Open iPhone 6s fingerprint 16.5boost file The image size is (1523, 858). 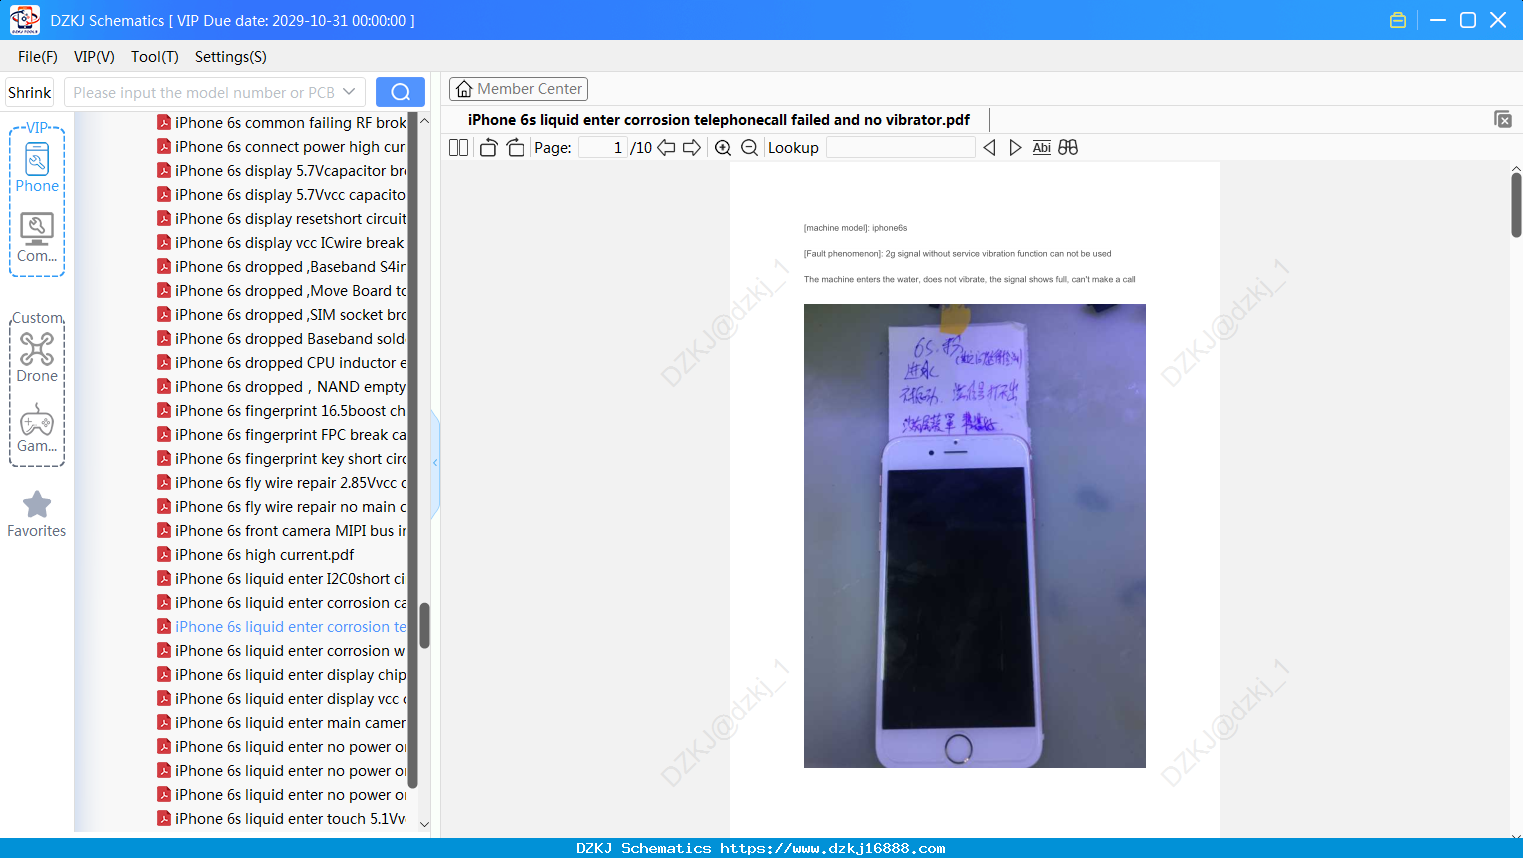282,411
